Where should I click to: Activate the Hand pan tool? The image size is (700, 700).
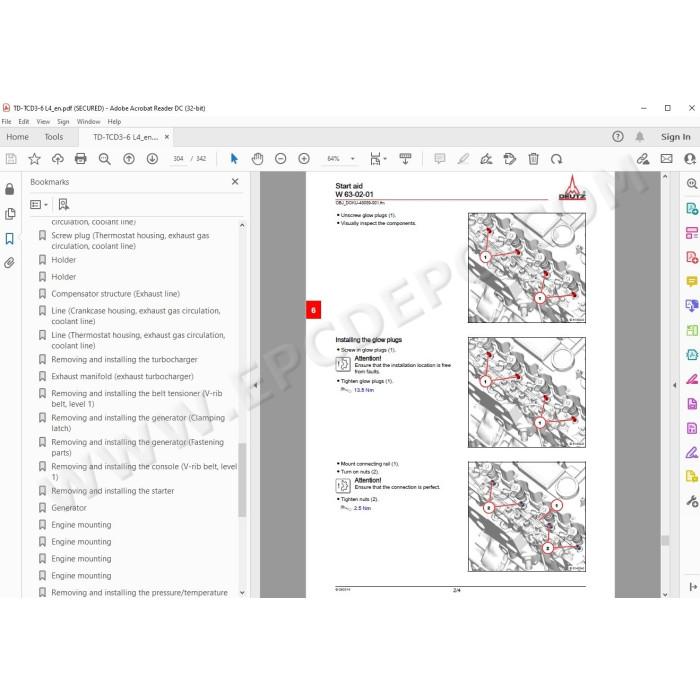(x=257, y=159)
